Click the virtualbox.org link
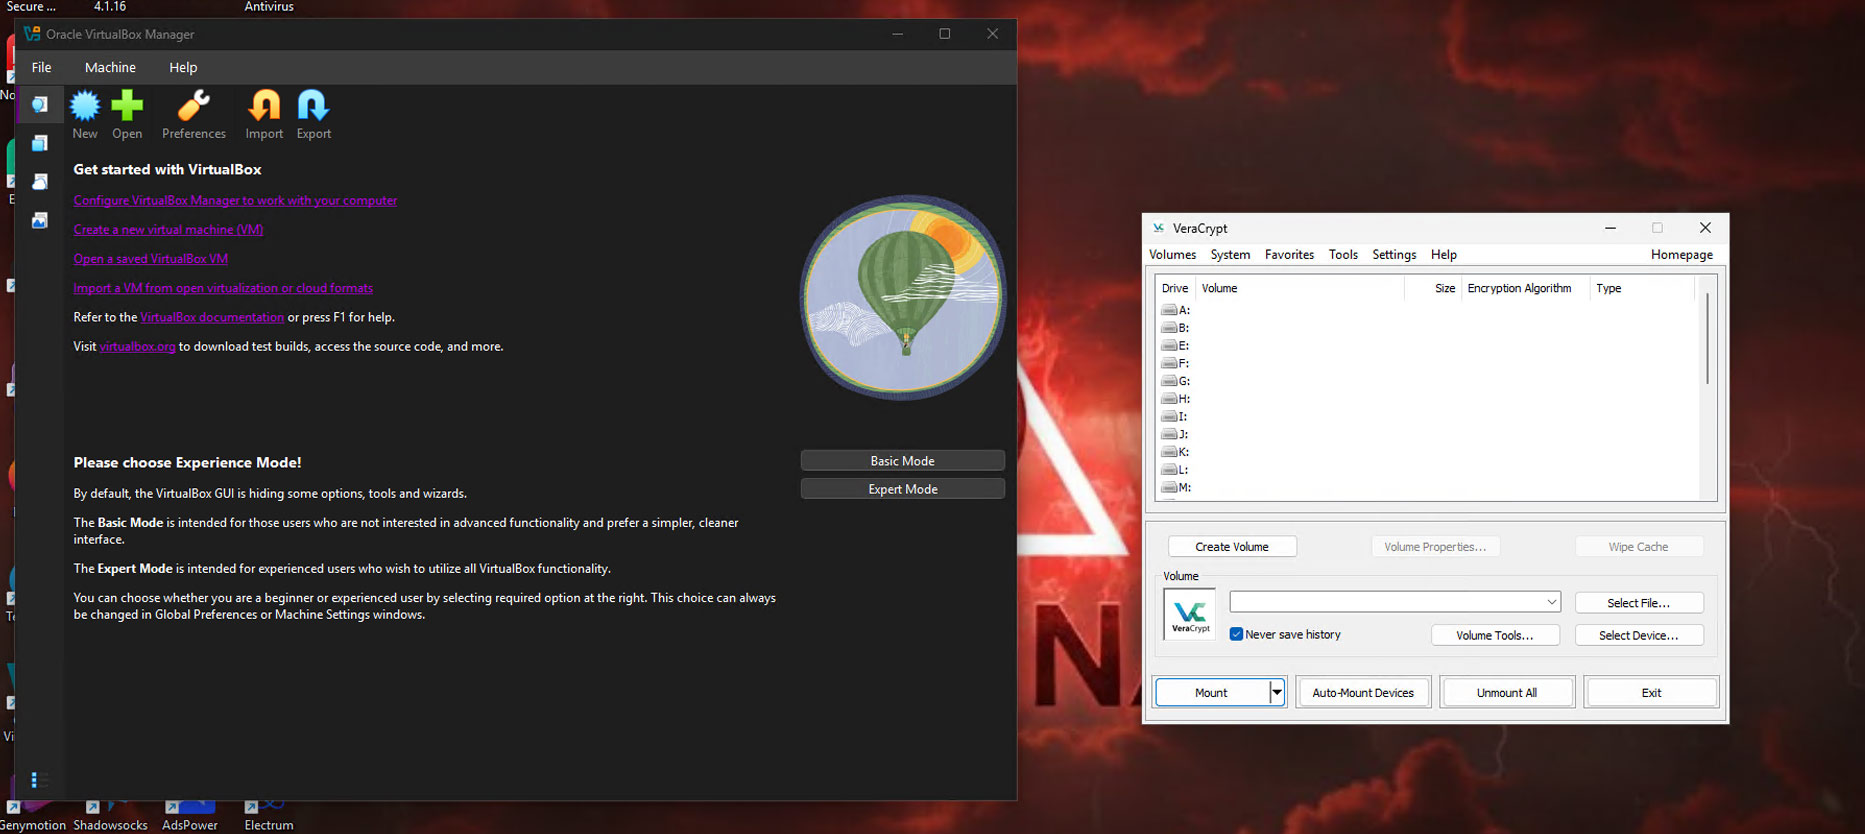Viewport: 1865px width, 834px height. click(x=137, y=347)
